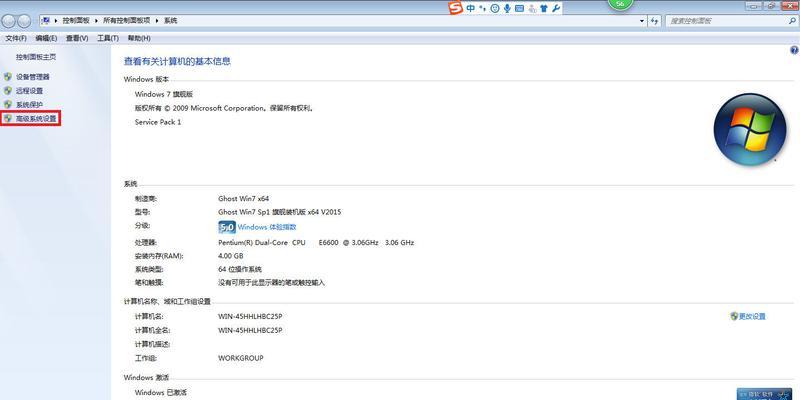Image resolution: width=800 pixels, height=400 pixels.
Task: Click the 4.00 GB RAM value
Action: [x=231, y=256]
